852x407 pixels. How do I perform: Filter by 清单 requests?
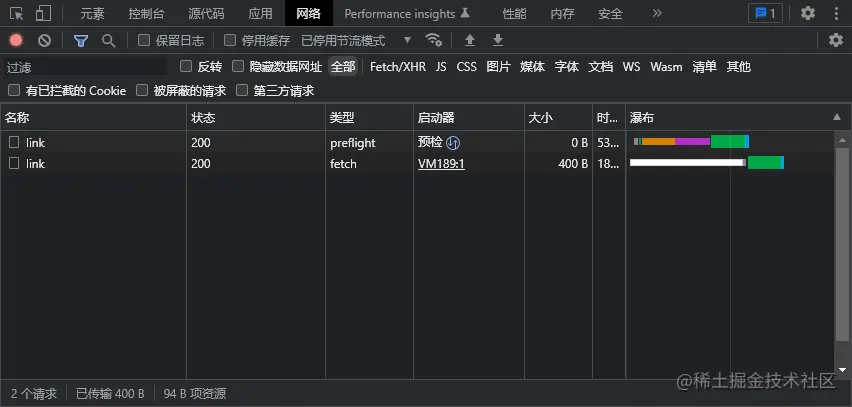(705, 67)
